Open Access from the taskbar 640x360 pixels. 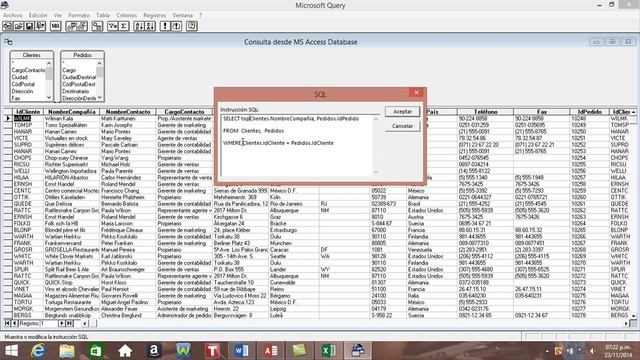pos(270,351)
